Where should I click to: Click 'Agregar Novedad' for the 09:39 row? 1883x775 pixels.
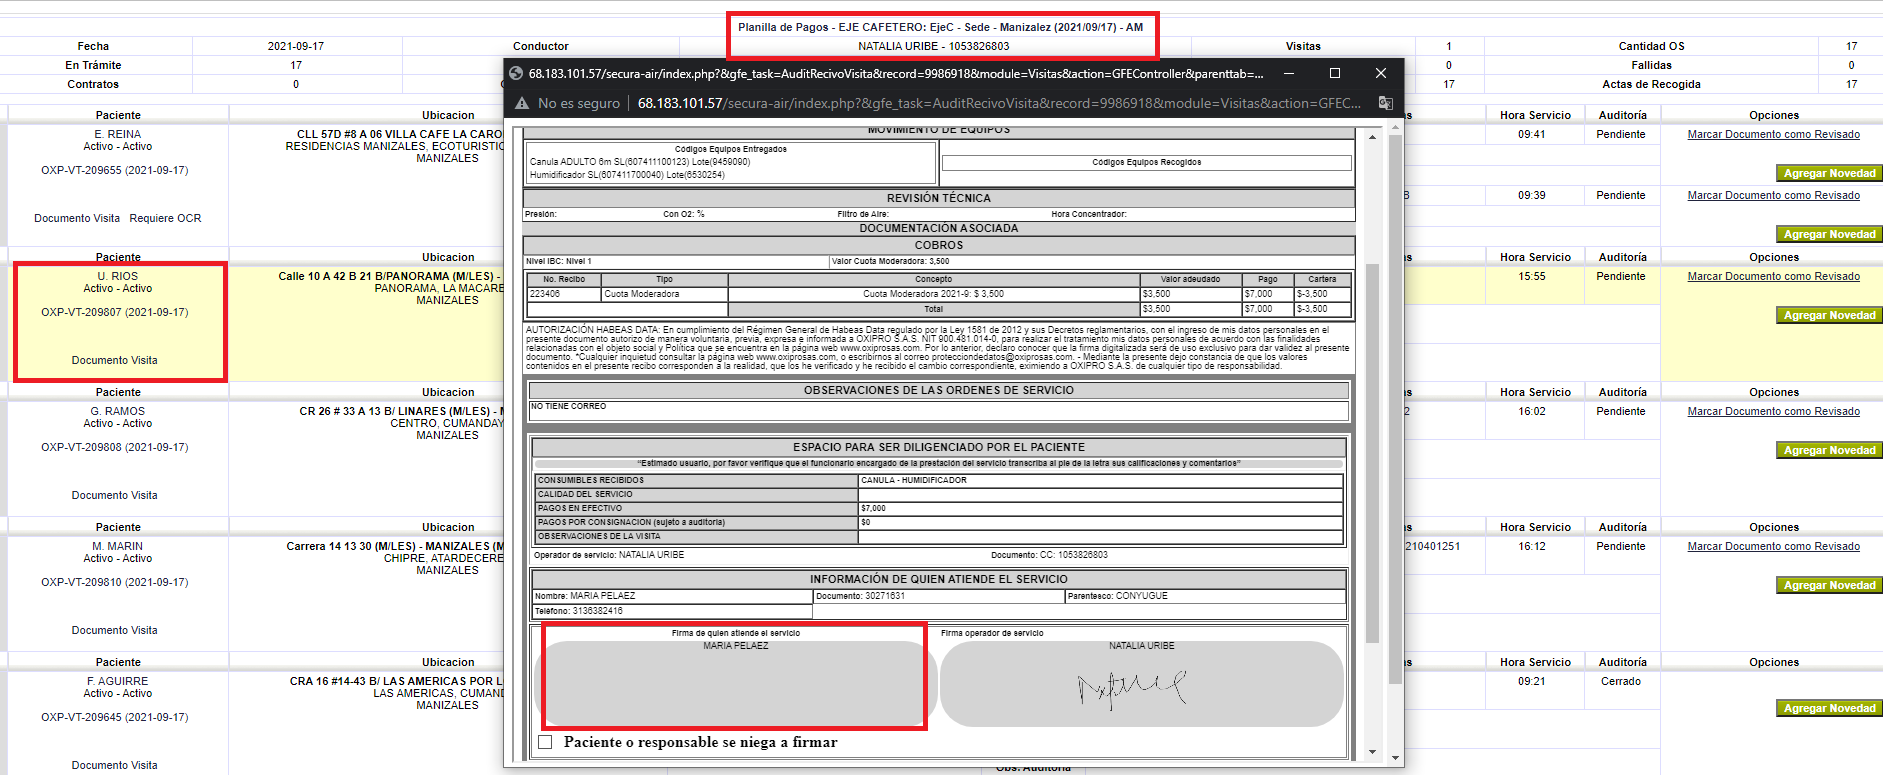pos(1829,234)
